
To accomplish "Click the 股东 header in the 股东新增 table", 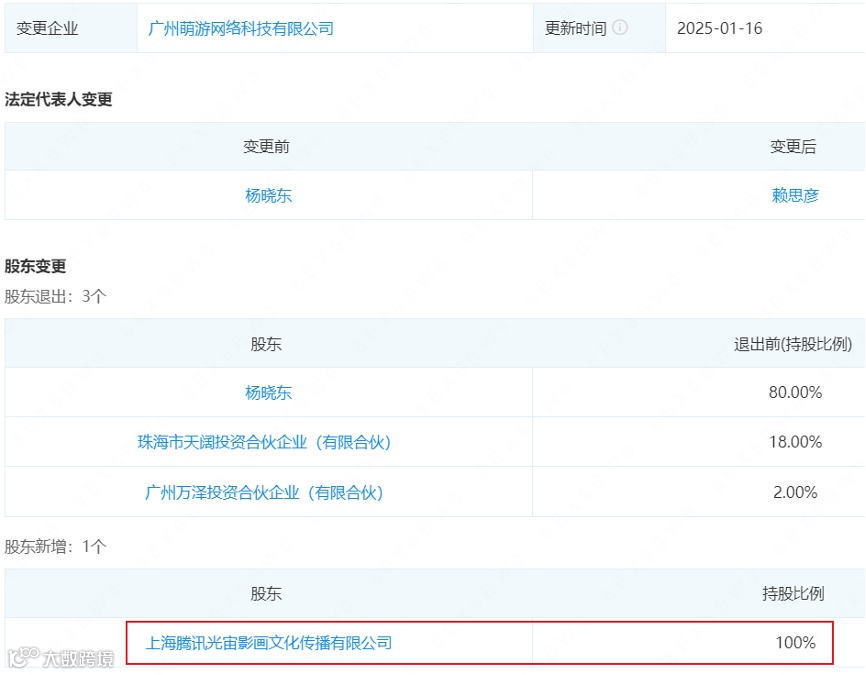I will tap(266, 594).
